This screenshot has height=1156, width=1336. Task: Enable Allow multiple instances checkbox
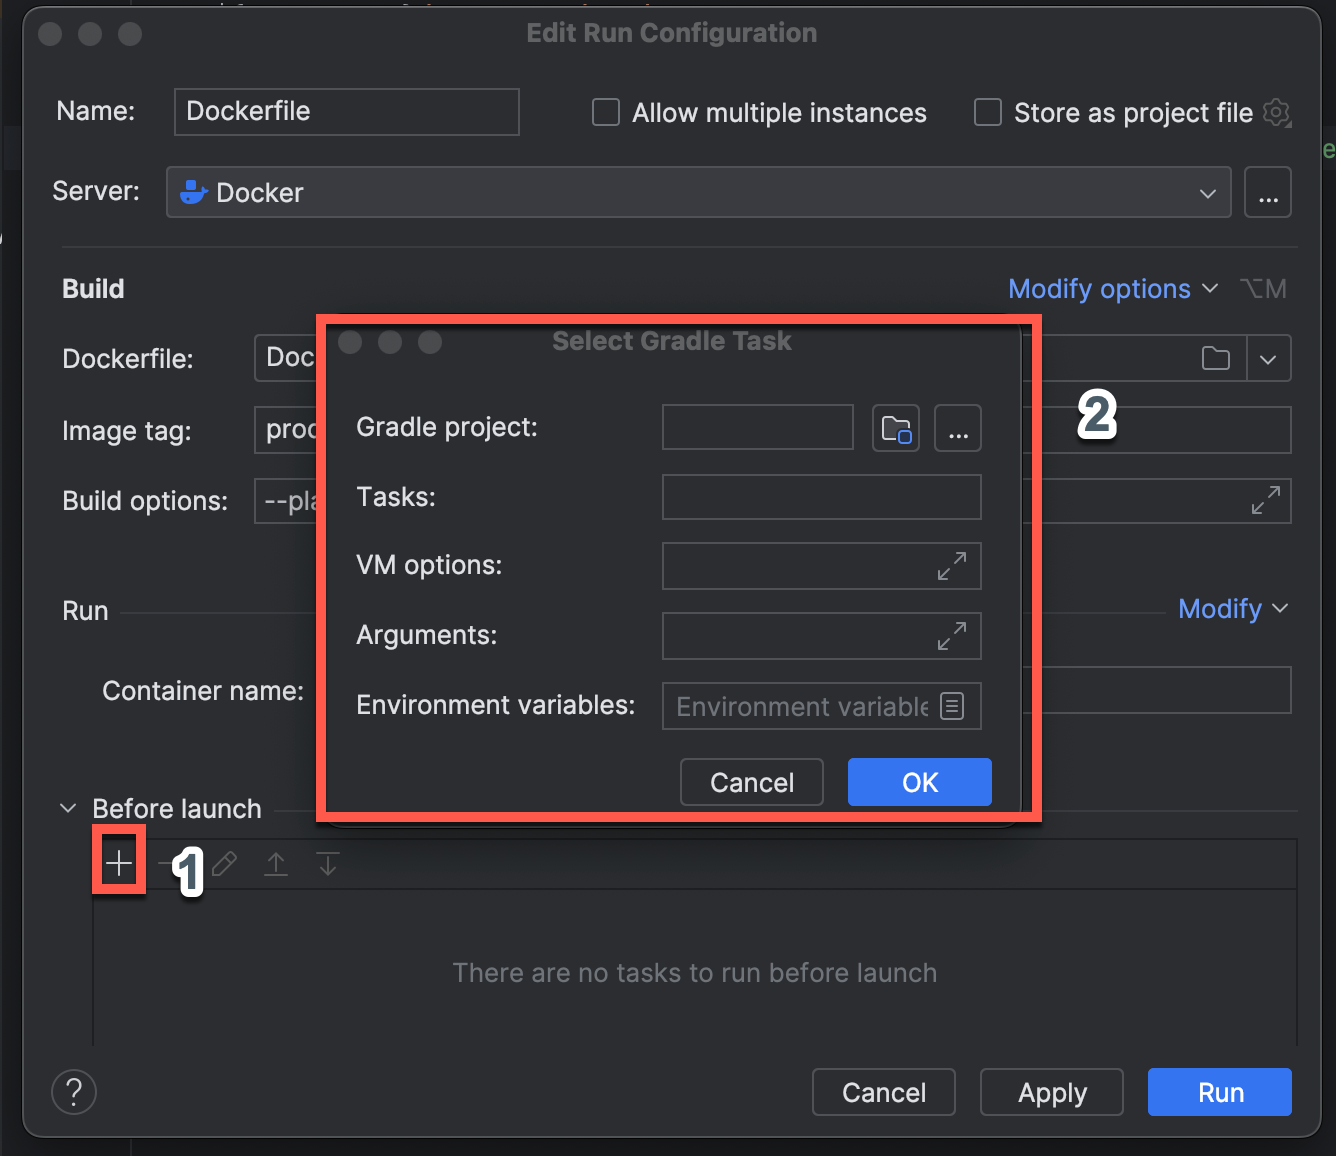(606, 112)
